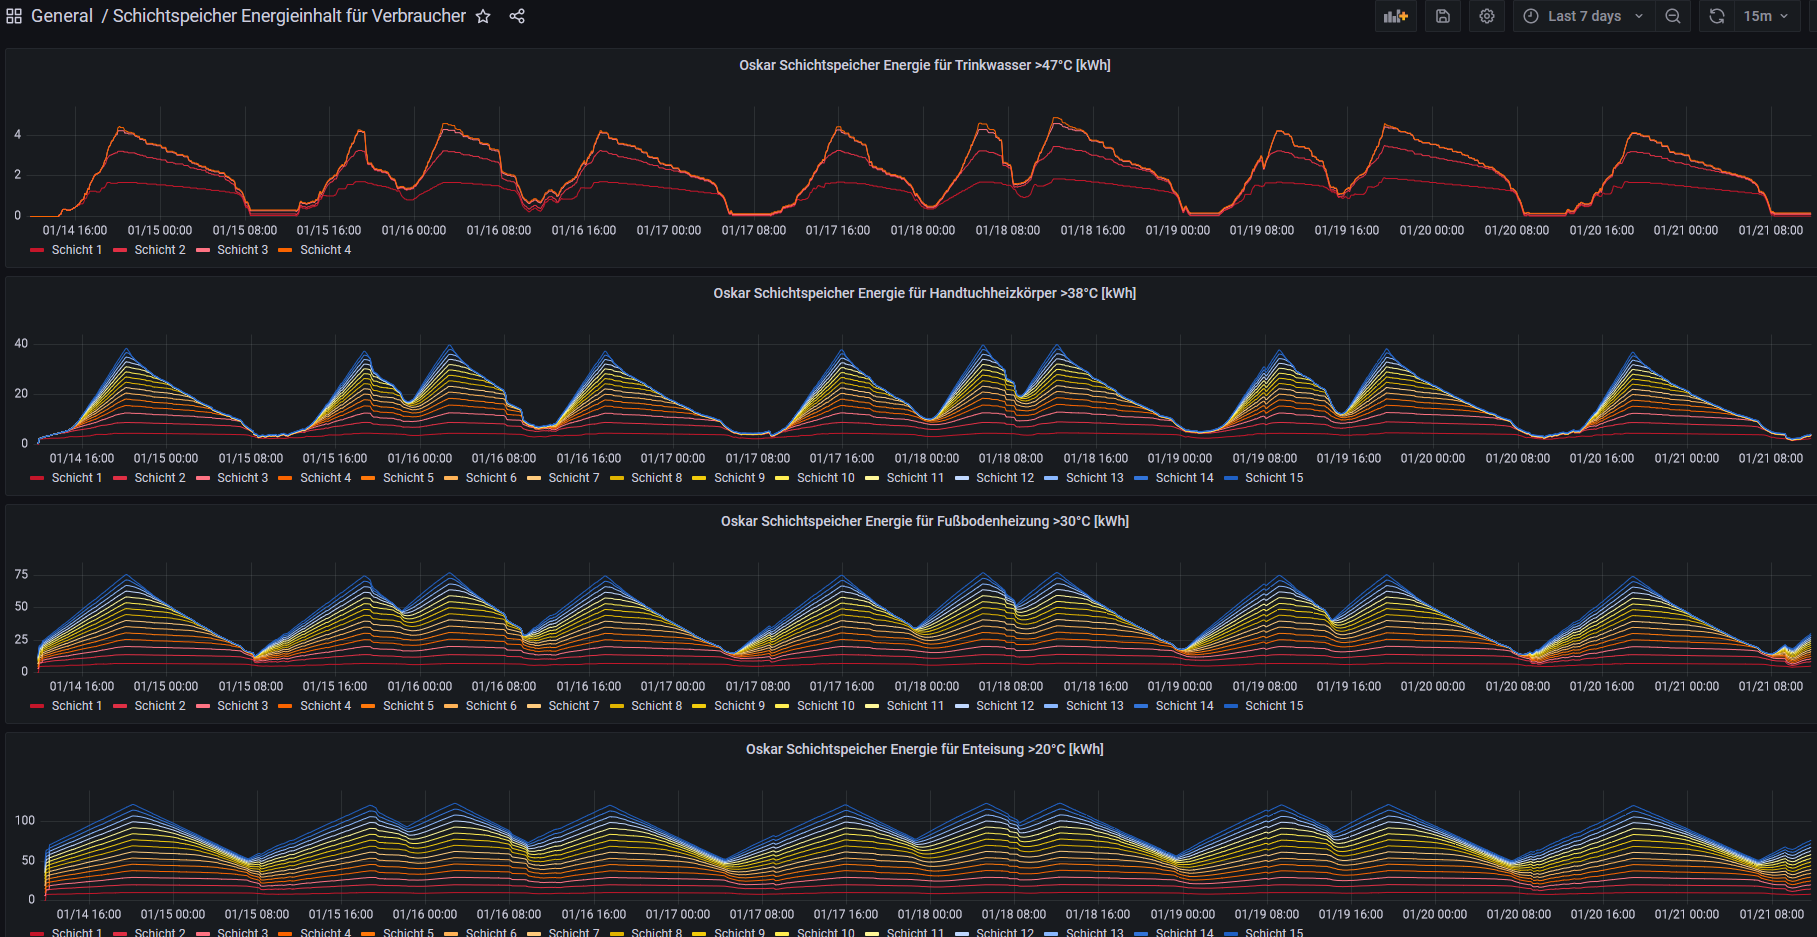Toggle Schicht 2 in Trinkwasser legend

(x=160, y=250)
